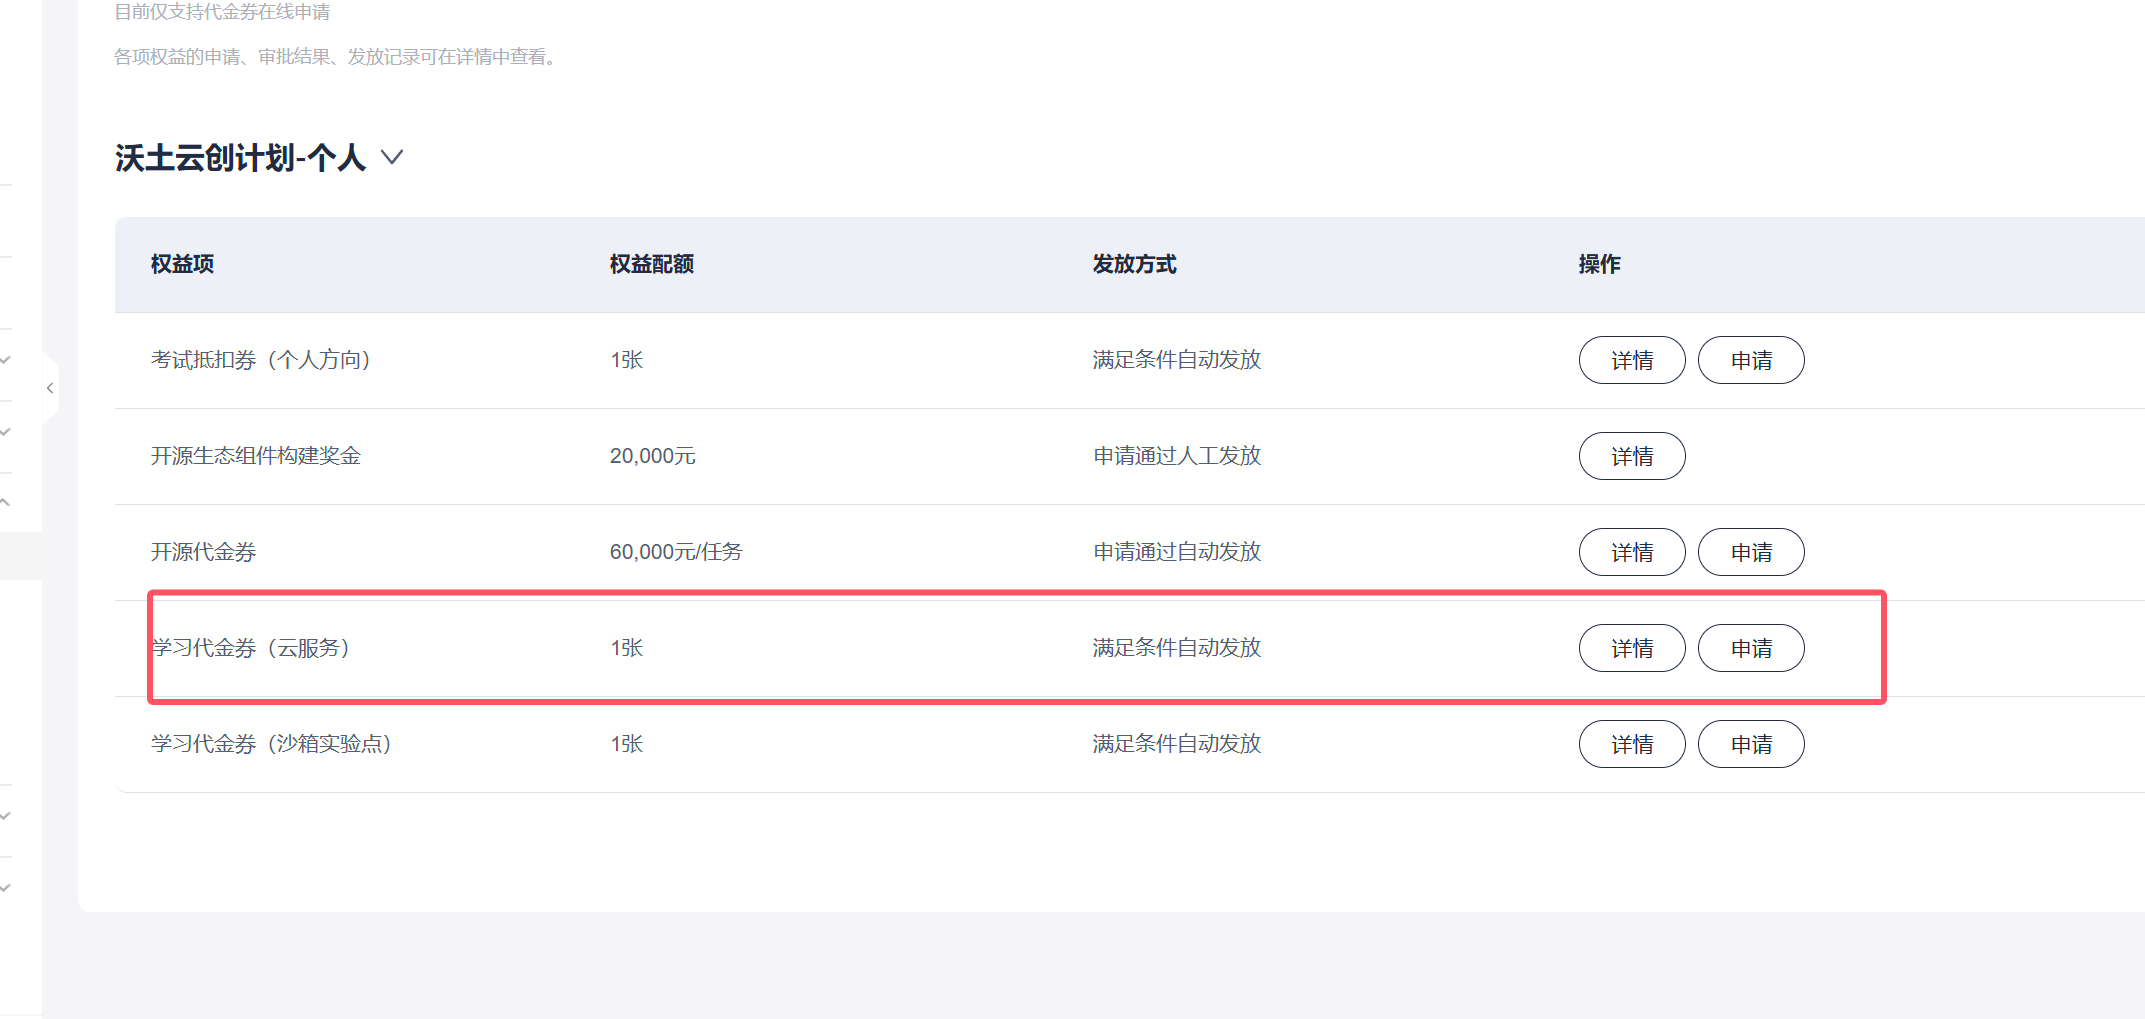Apply for 开源代金券 via 申请 button

(x=1750, y=551)
